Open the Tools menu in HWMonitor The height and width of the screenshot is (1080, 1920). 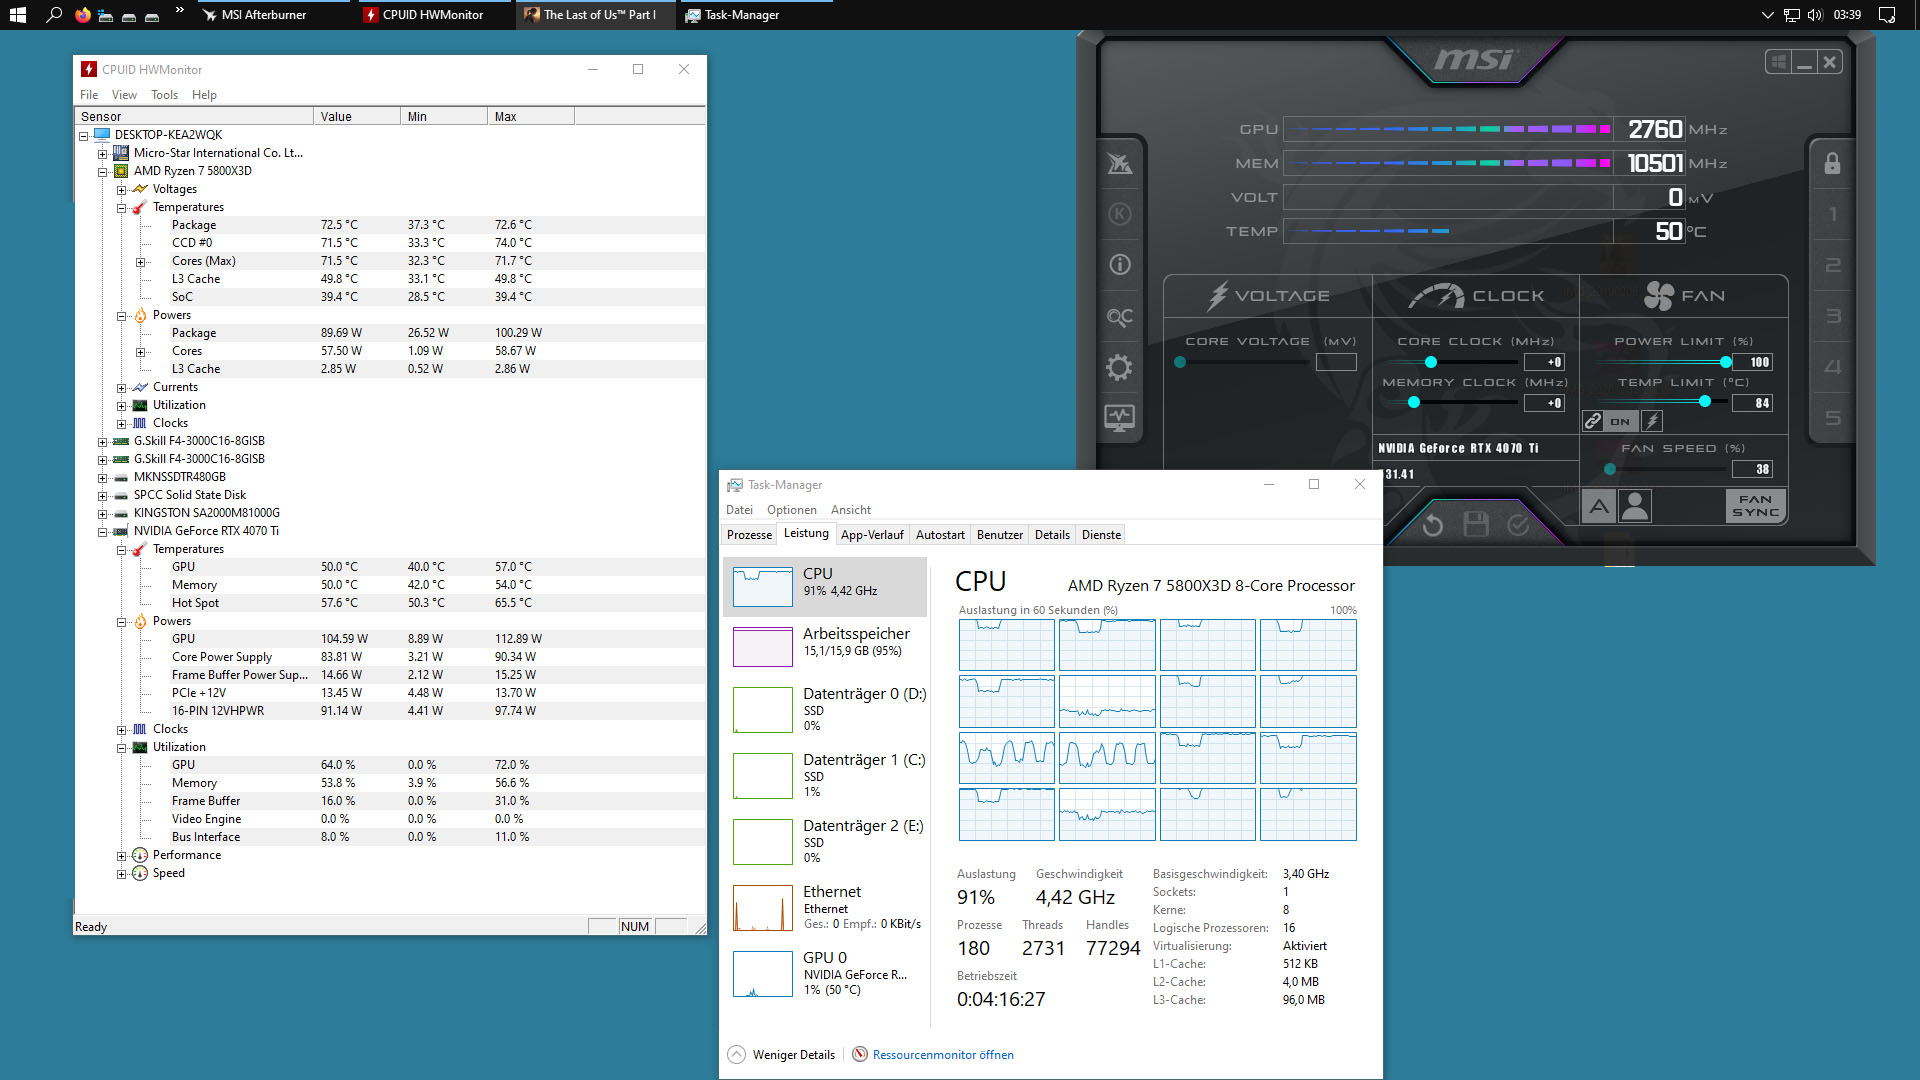164,95
